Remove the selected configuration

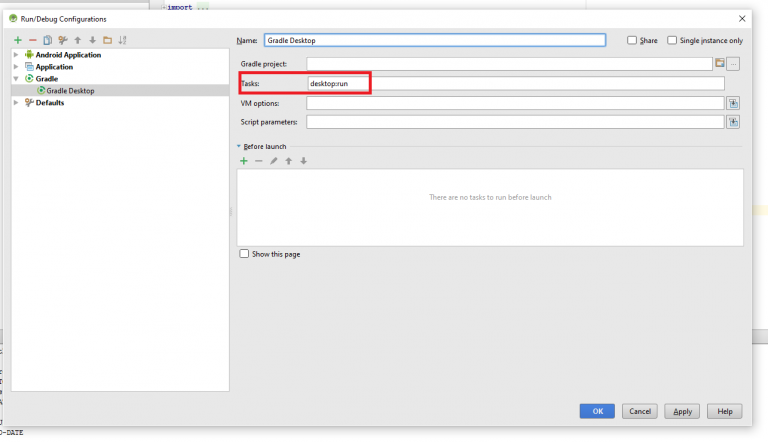click(32, 40)
